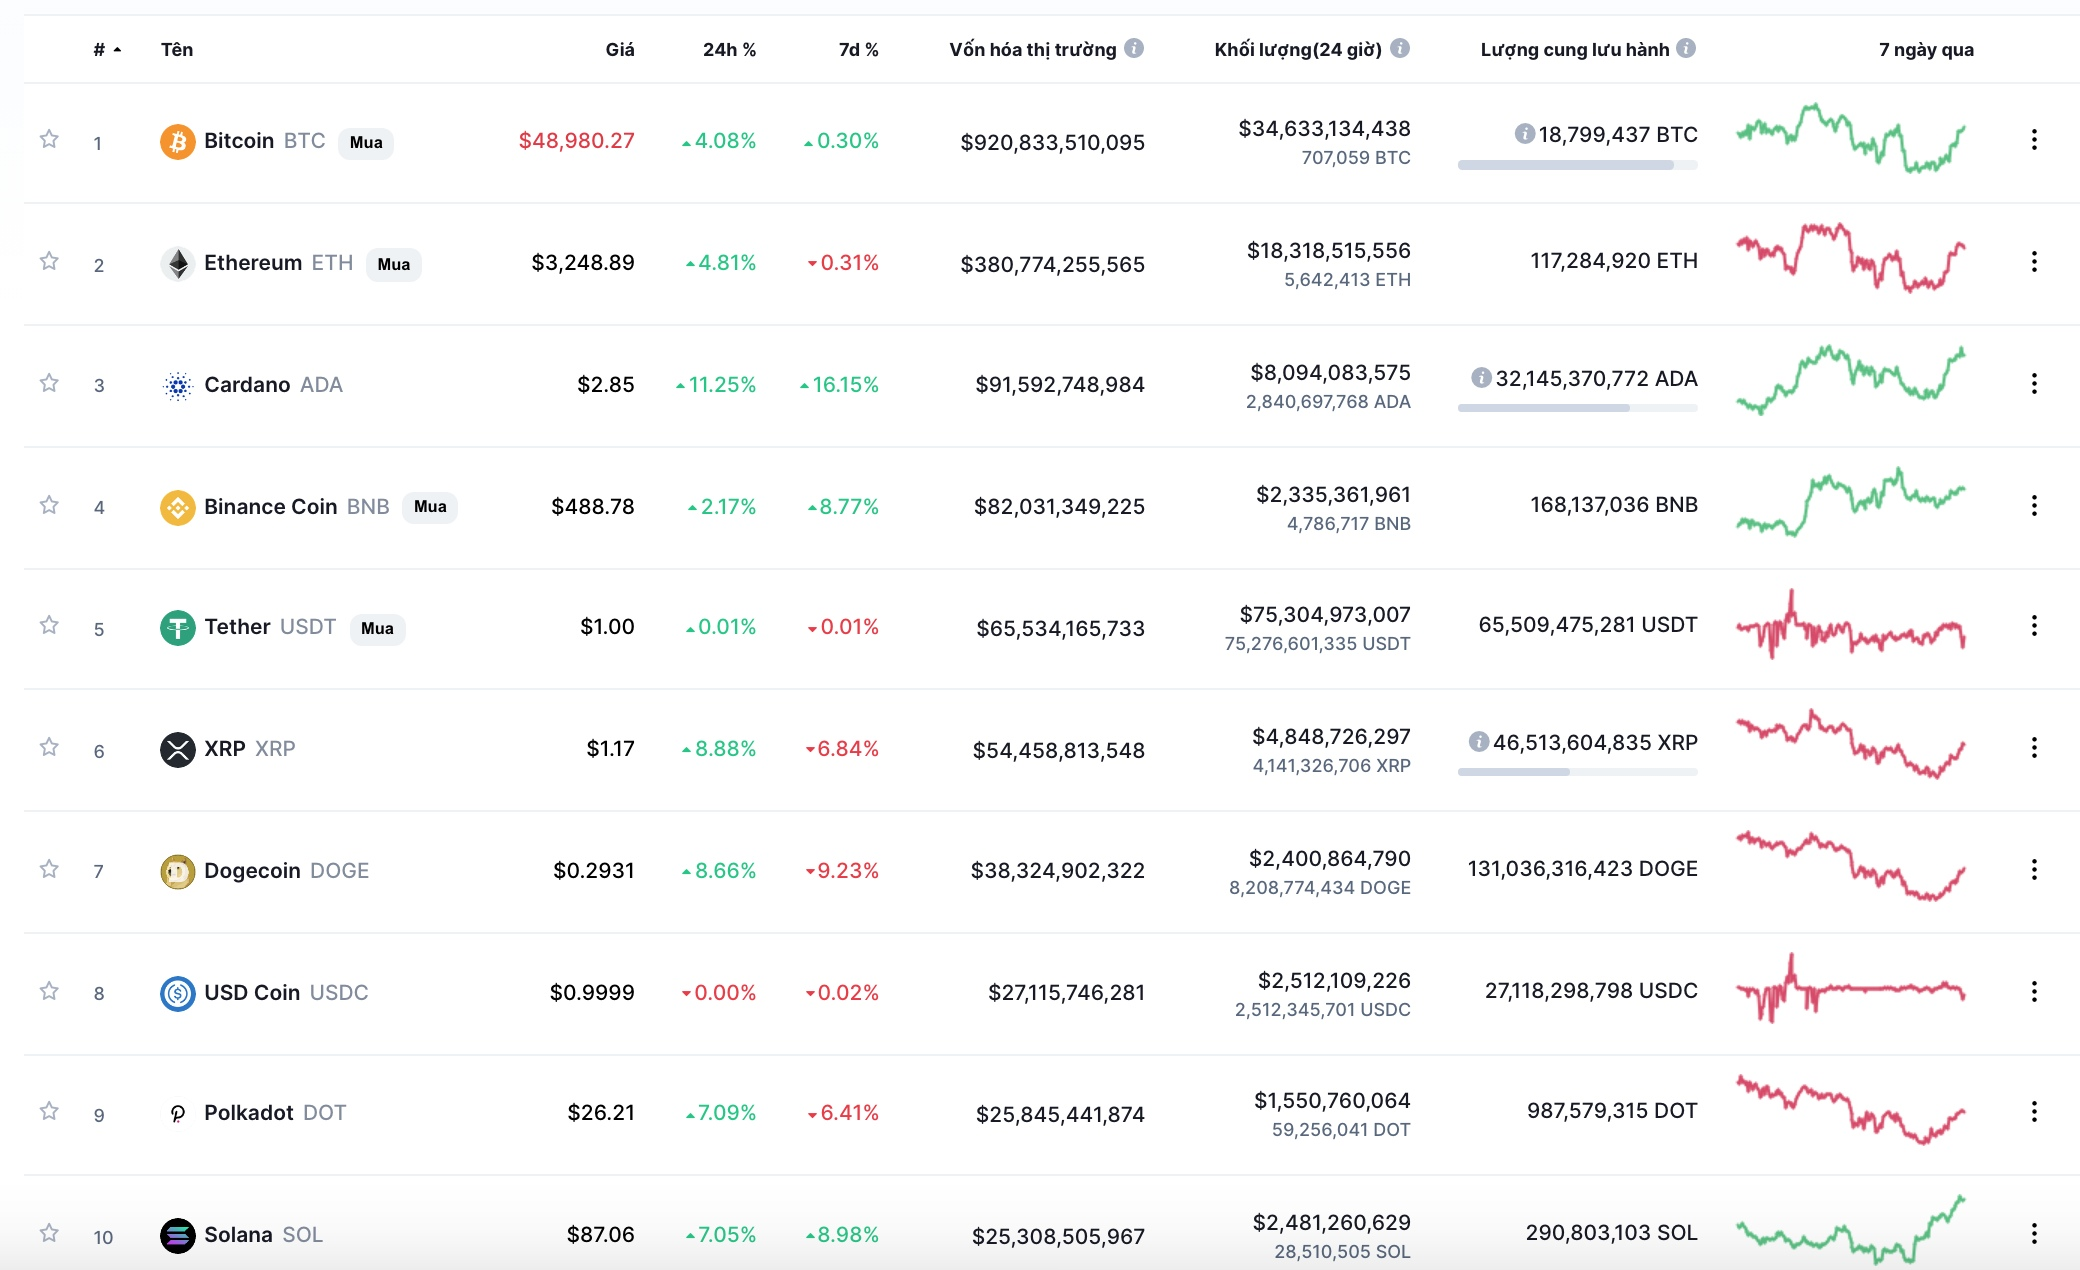Sort by the 24h % column header
The width and height of the screenshot is (2080, 1270).
coord(729,49)
